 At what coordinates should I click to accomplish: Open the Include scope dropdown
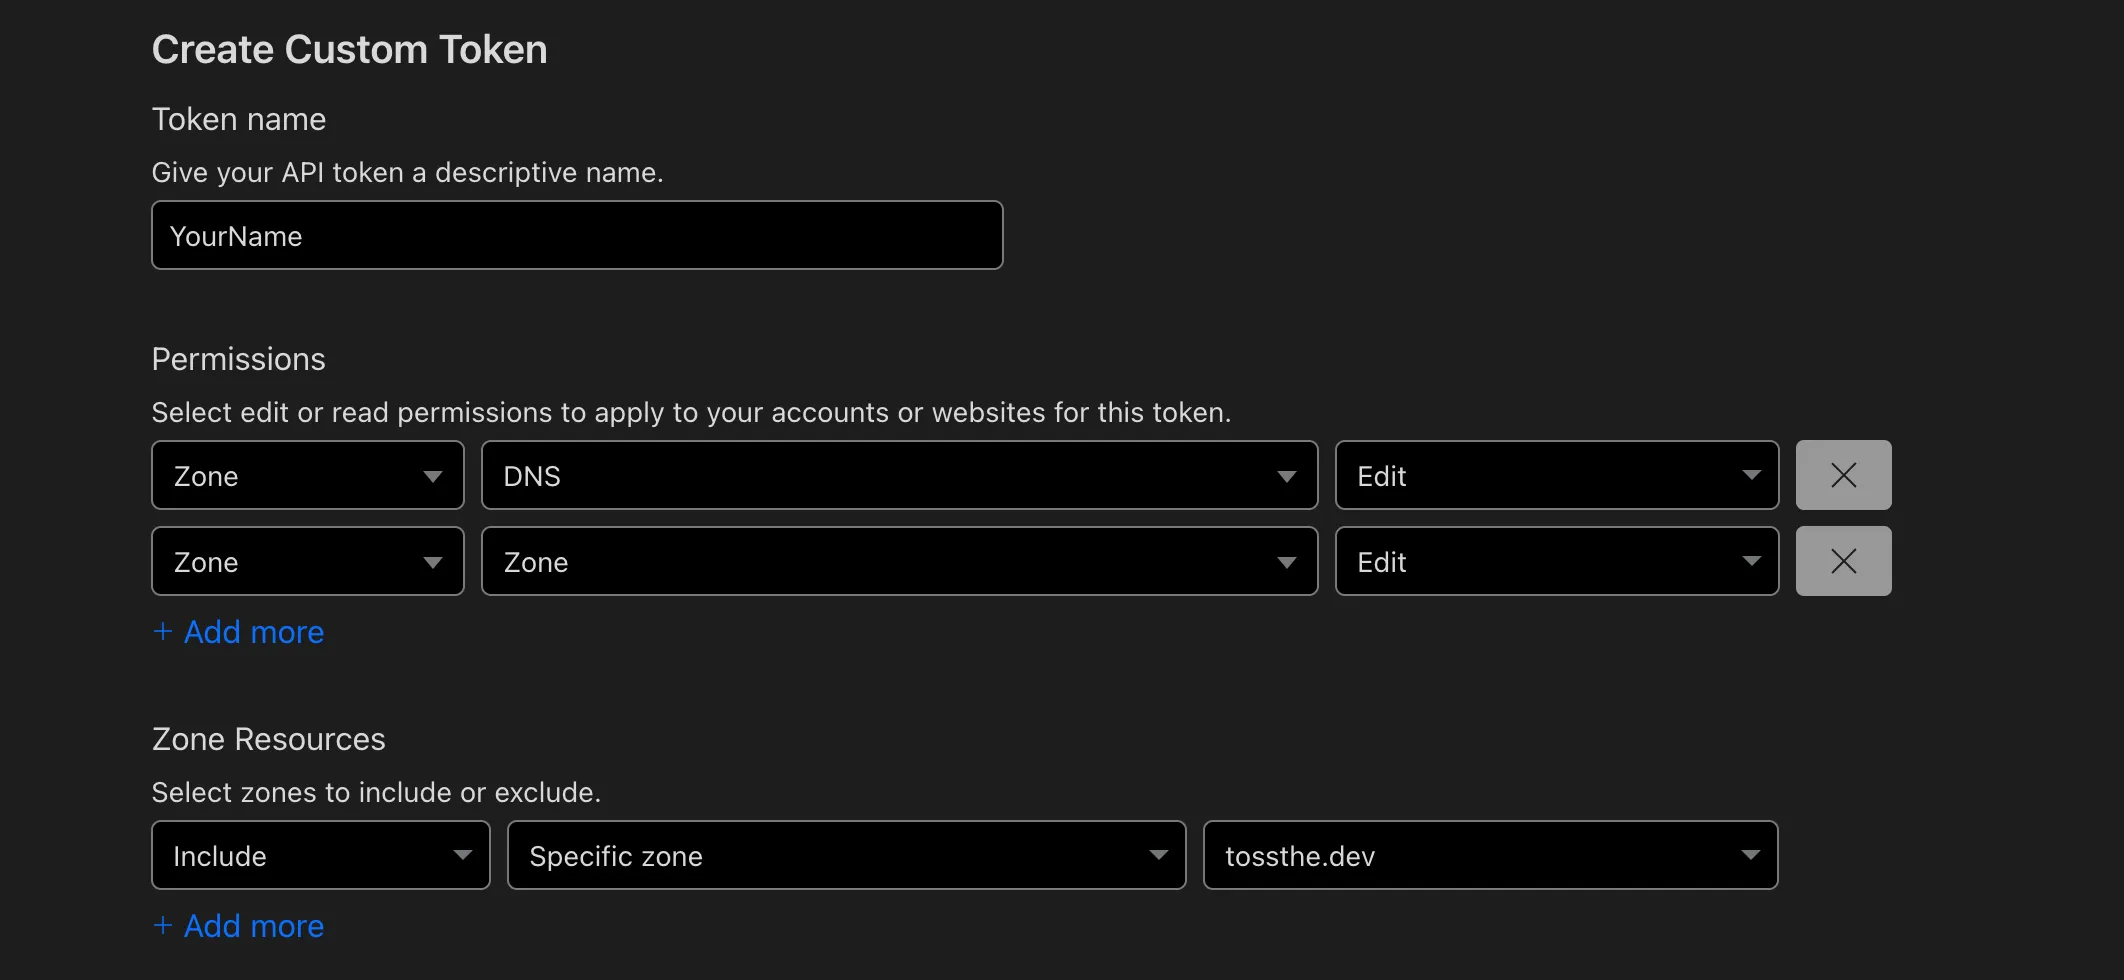tap(320, 855)
